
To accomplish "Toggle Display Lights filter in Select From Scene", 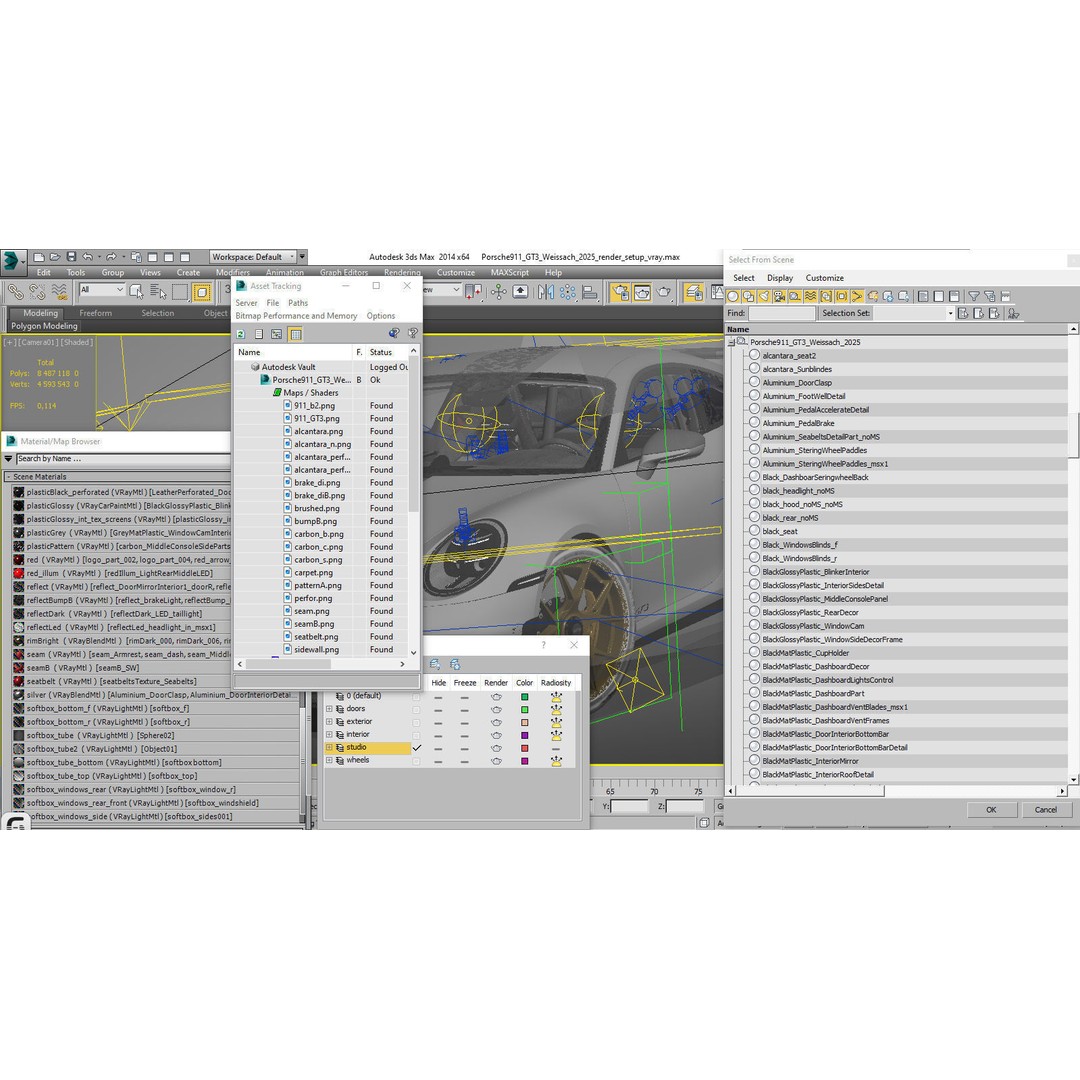I will pos(764,296).
